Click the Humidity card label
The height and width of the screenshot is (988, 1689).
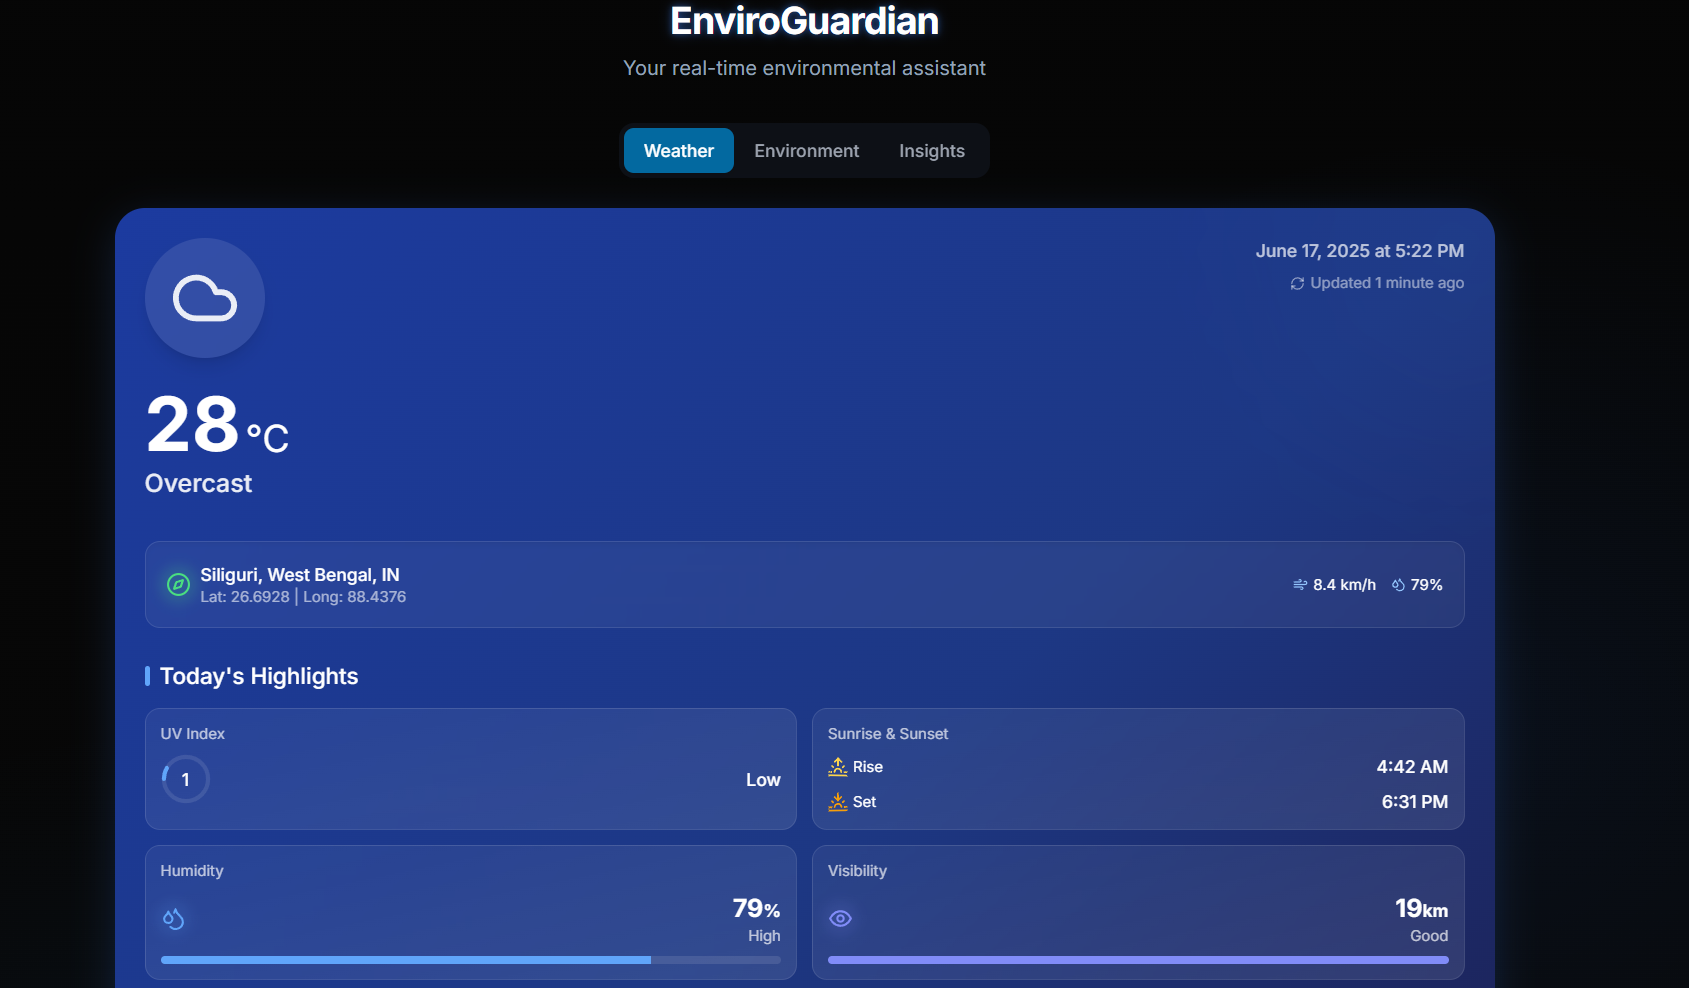point(192,871)
